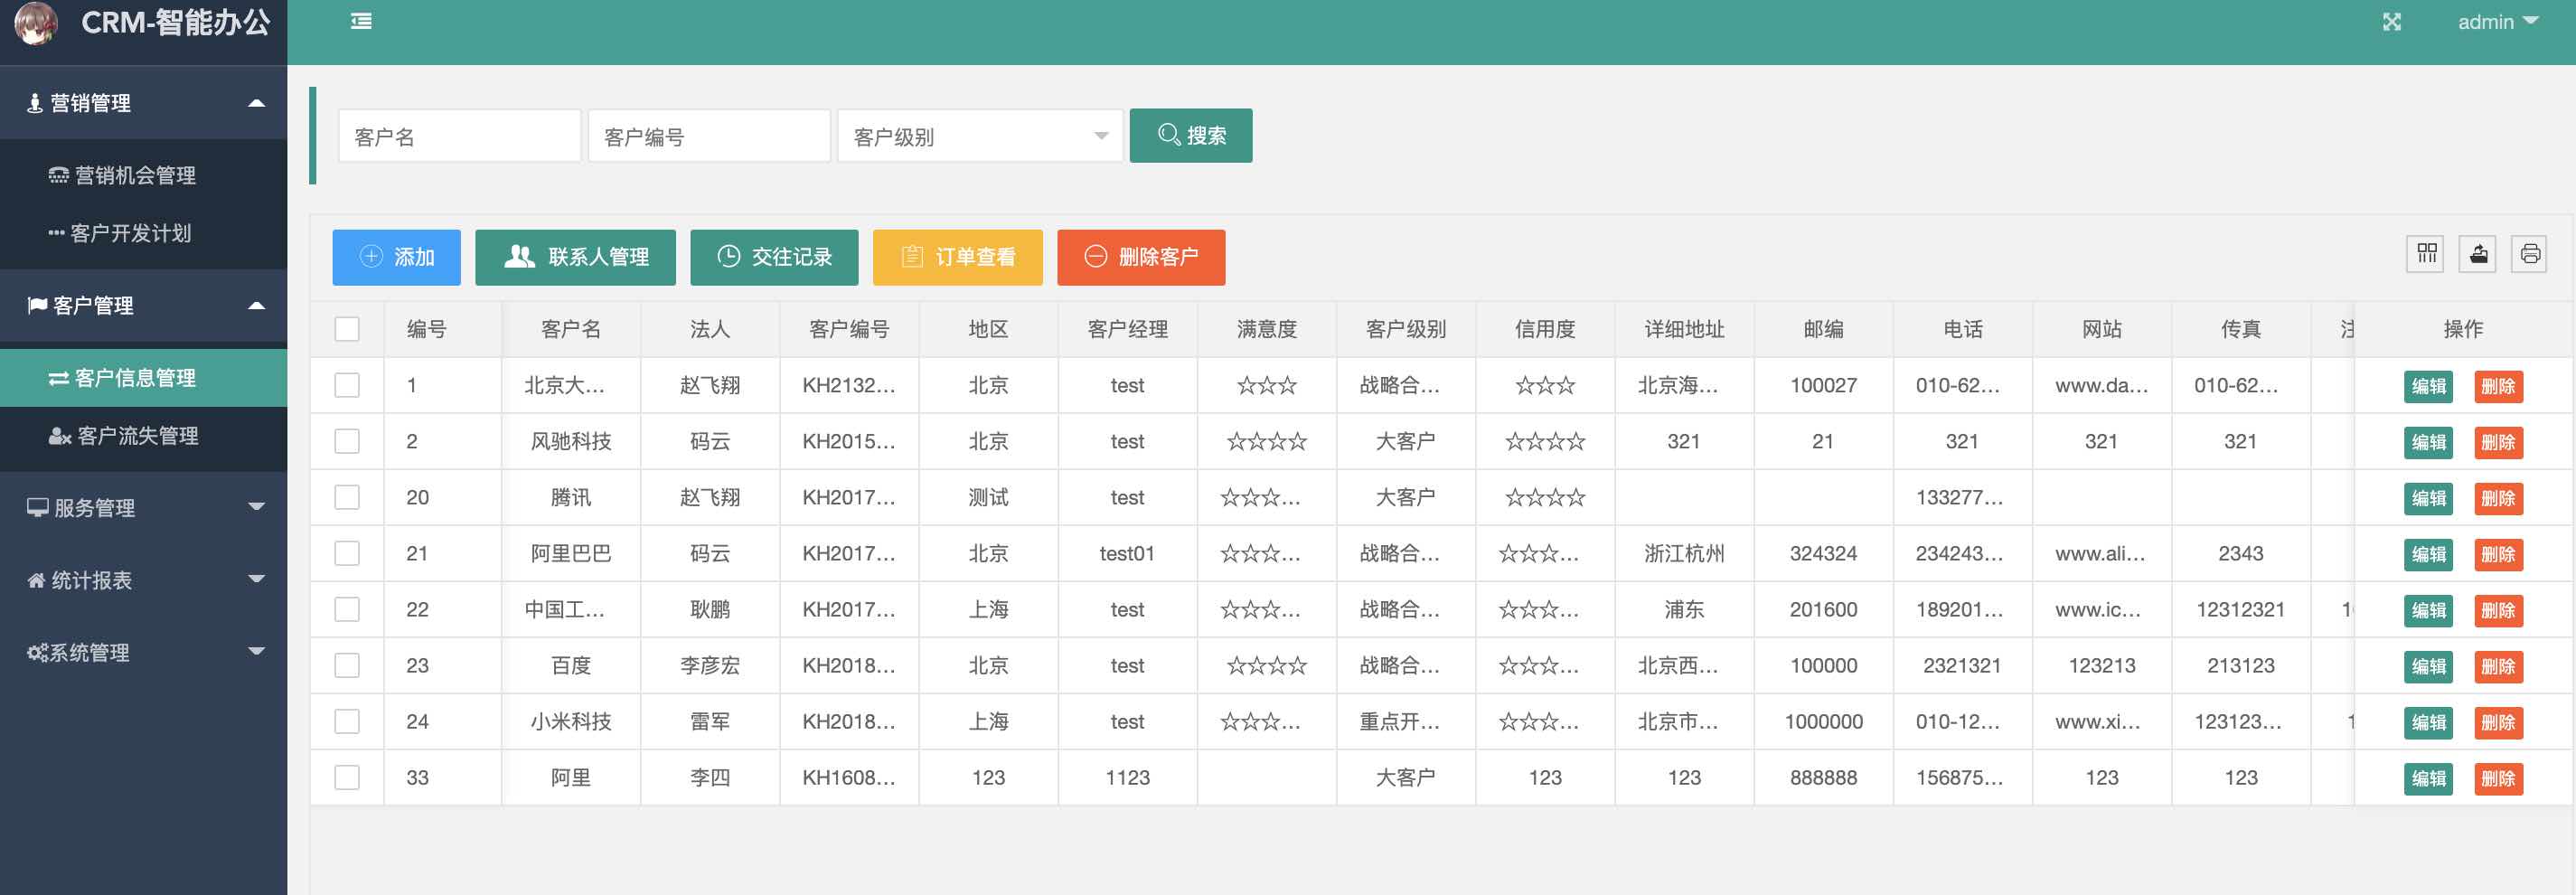This screenshot has height=895, width=2576.
Task: Enter fullscreen using the expand icon
Action: (2391, 21)
